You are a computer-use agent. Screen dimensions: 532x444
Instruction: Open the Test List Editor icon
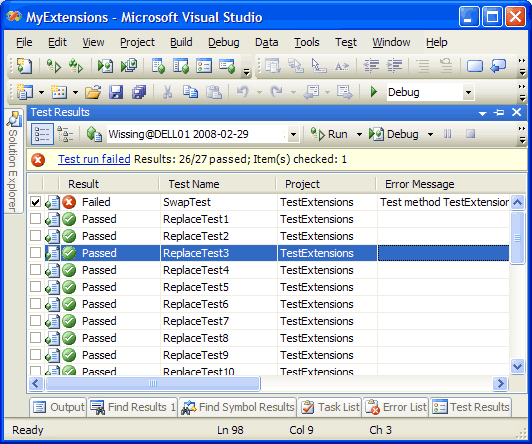tap(181, 66)
